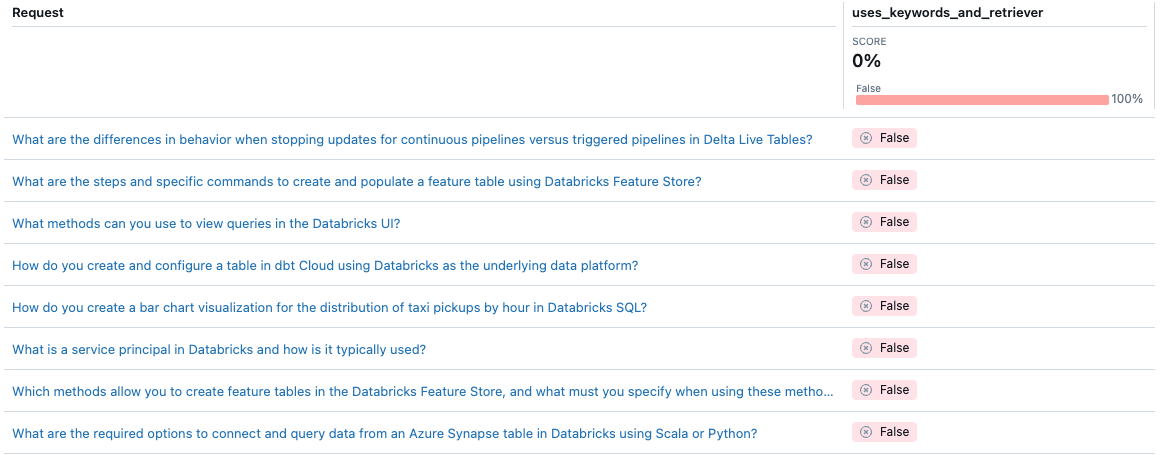Click the False icon in the taxi pickups row
This screenshot has height=455, width=1160.
pyautogui.click(x=866, y=306)
